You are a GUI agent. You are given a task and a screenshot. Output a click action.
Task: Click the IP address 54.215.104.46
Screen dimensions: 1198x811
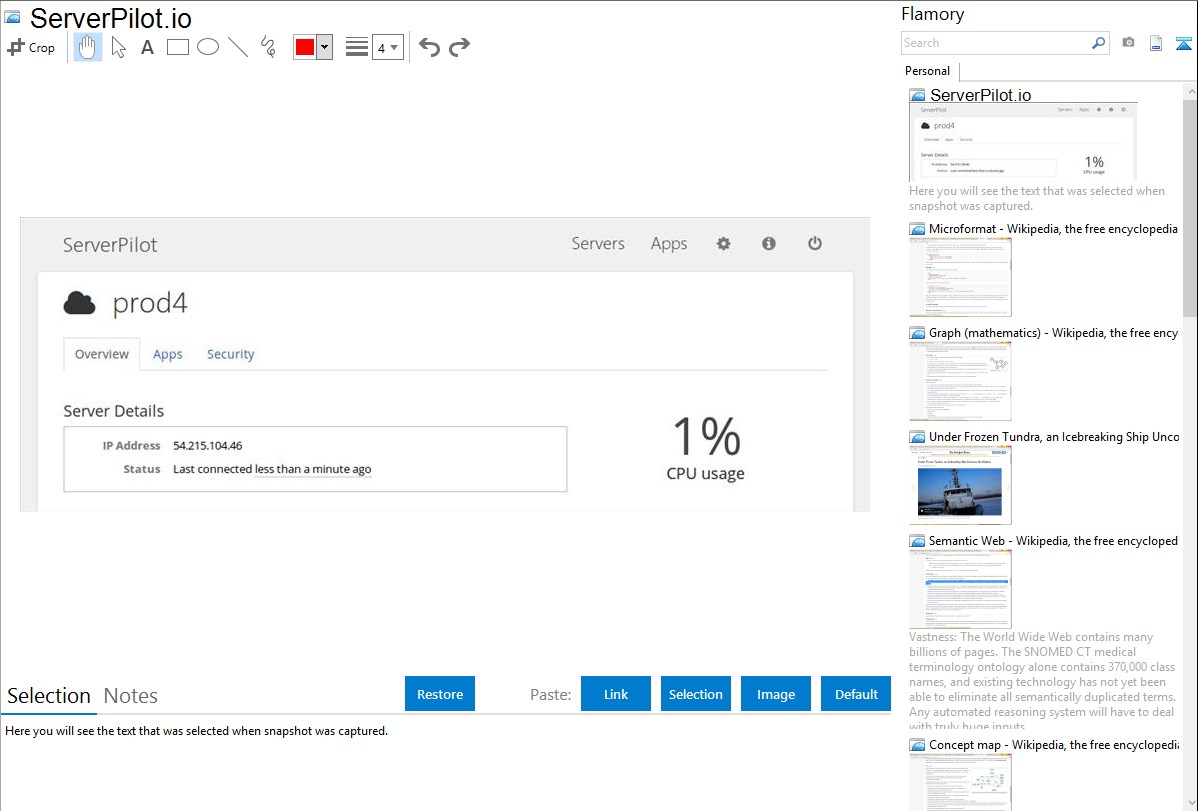(208, 446)
